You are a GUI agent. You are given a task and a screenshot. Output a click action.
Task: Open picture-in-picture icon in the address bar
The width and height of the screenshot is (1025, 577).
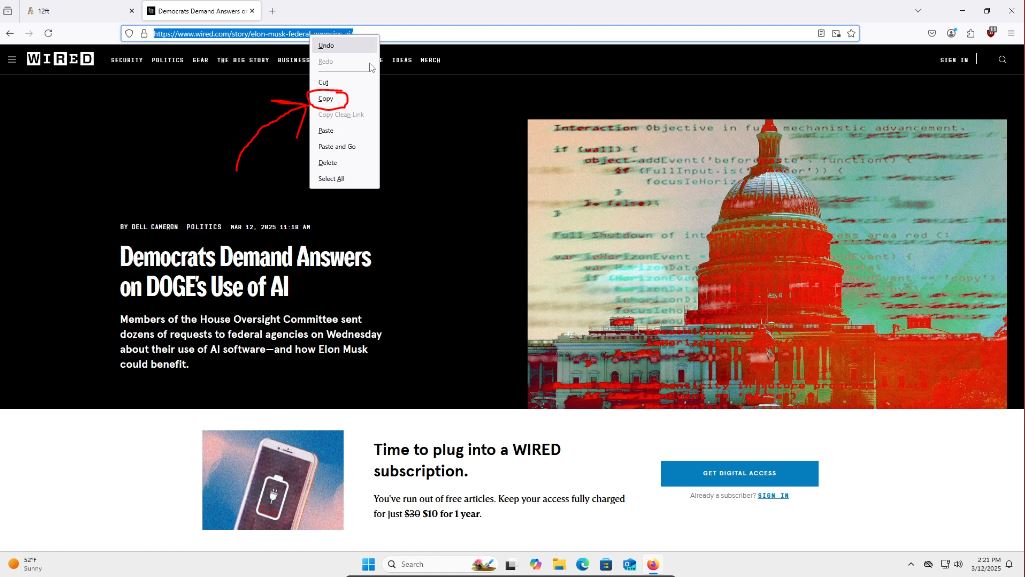836,33
